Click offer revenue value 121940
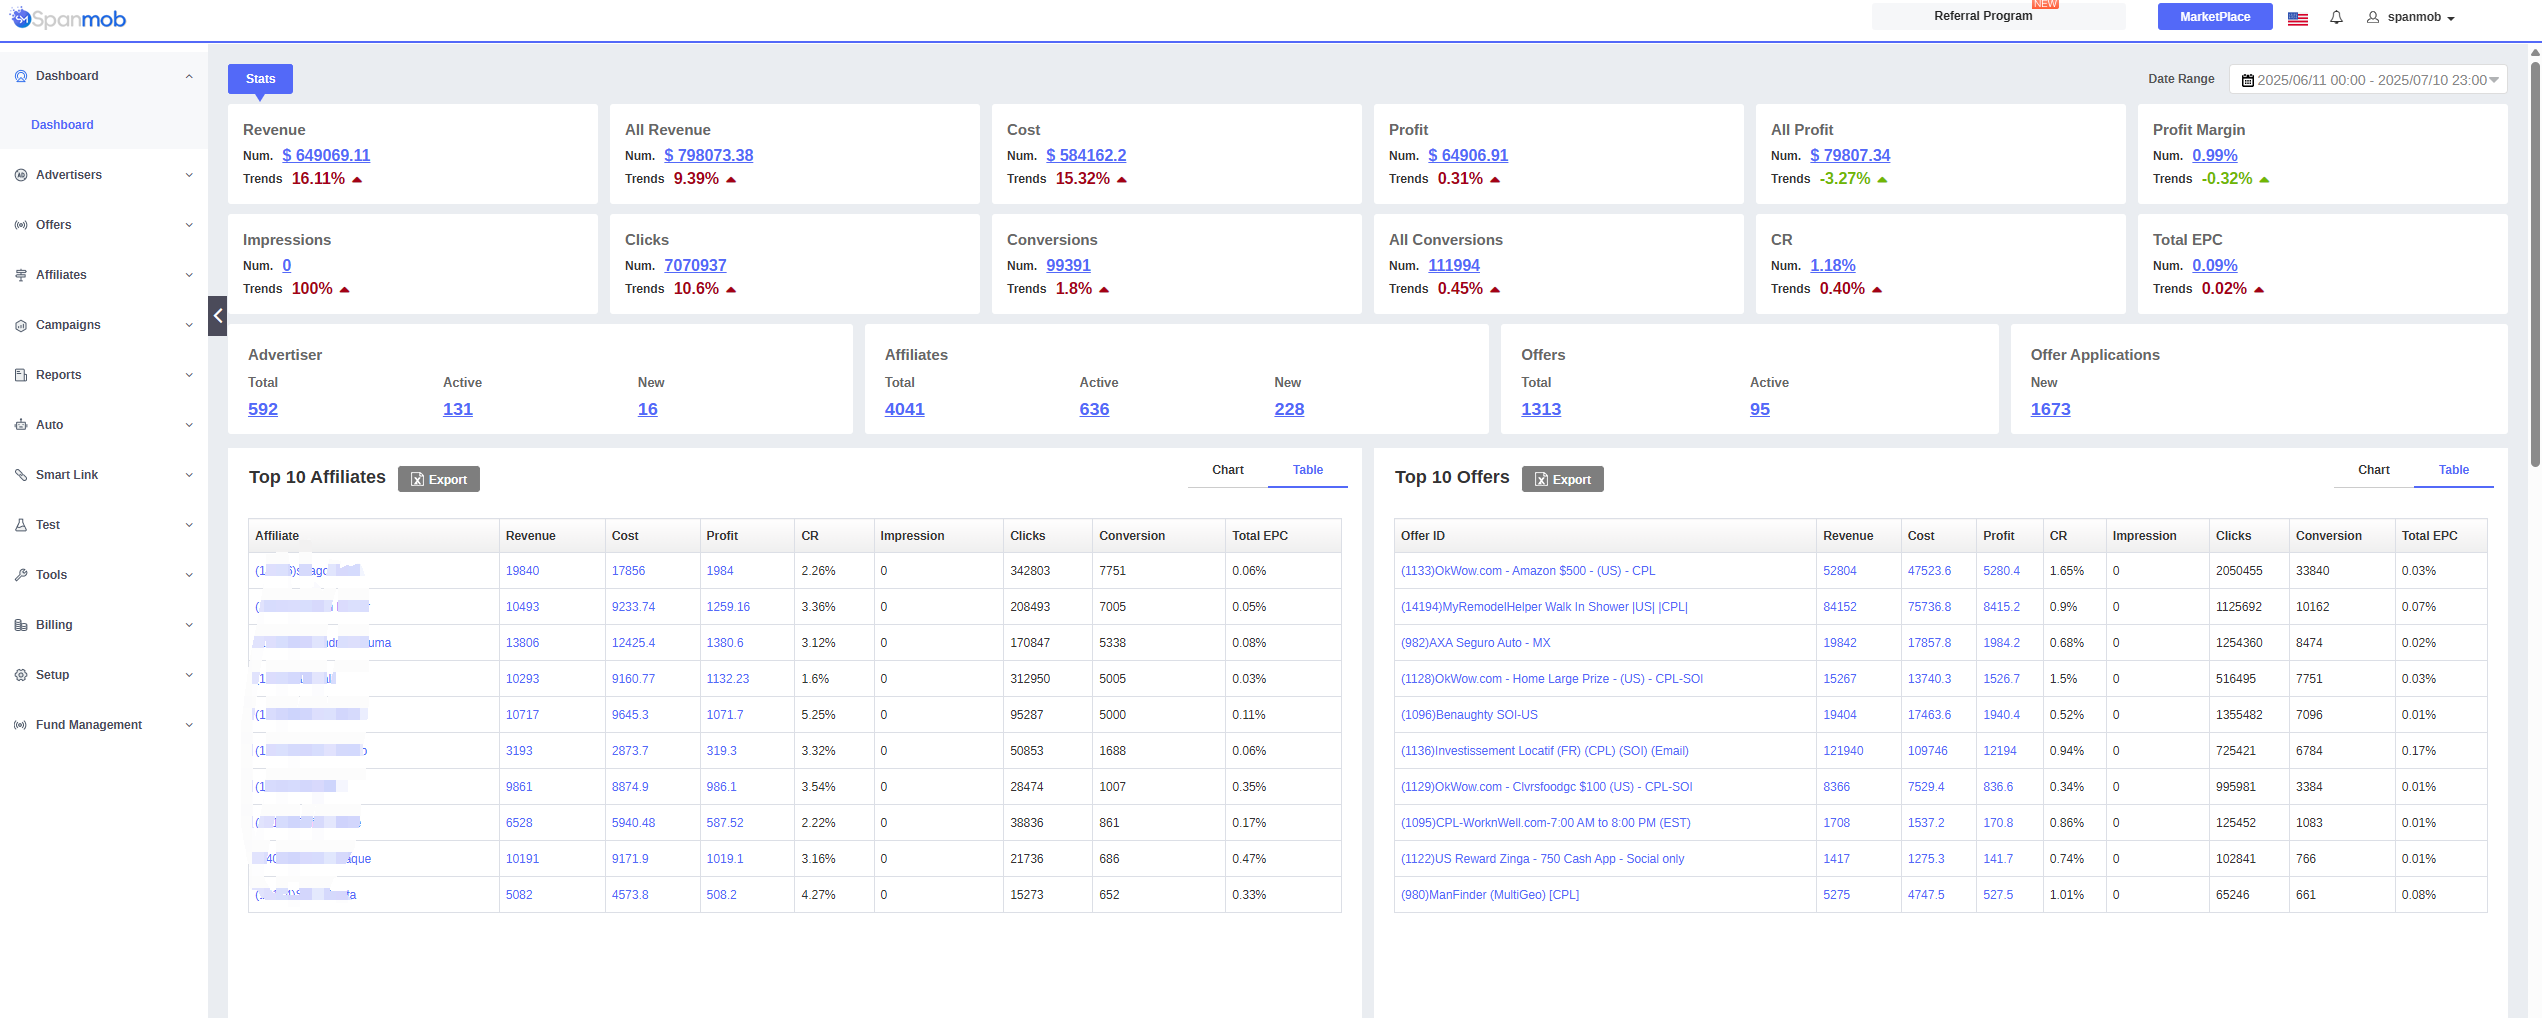Viewport: 2542px width, 1018px height. (x=1842, y=751)
